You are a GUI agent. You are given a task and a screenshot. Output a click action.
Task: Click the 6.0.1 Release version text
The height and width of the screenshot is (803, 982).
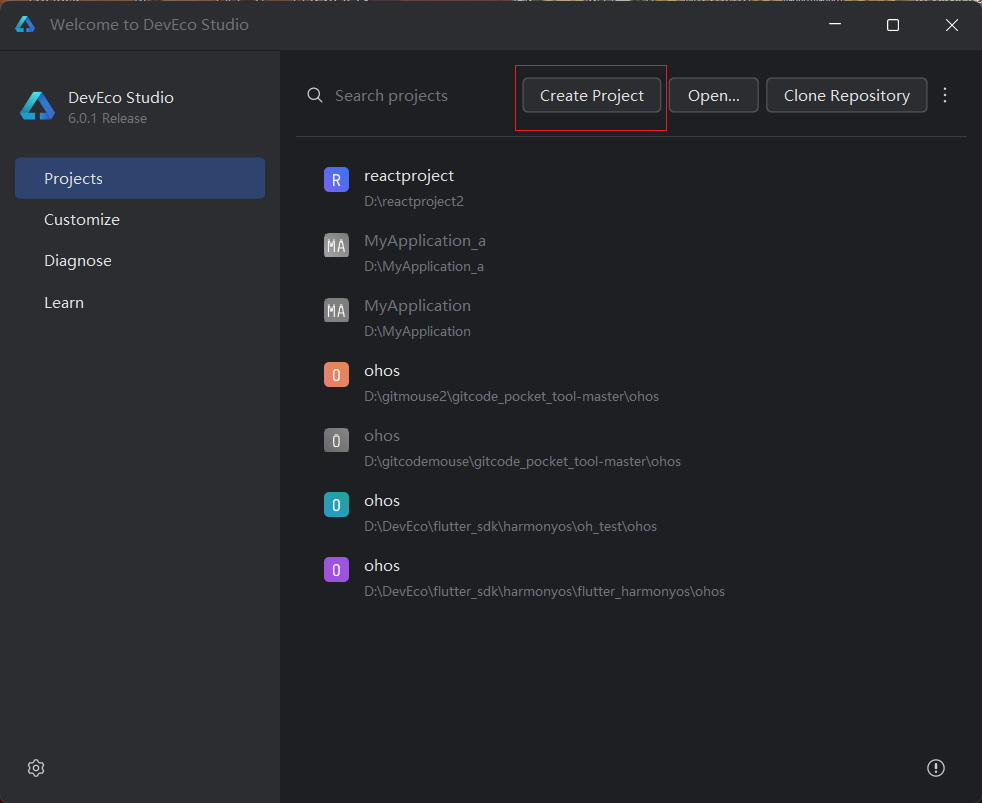coord(107,118)
